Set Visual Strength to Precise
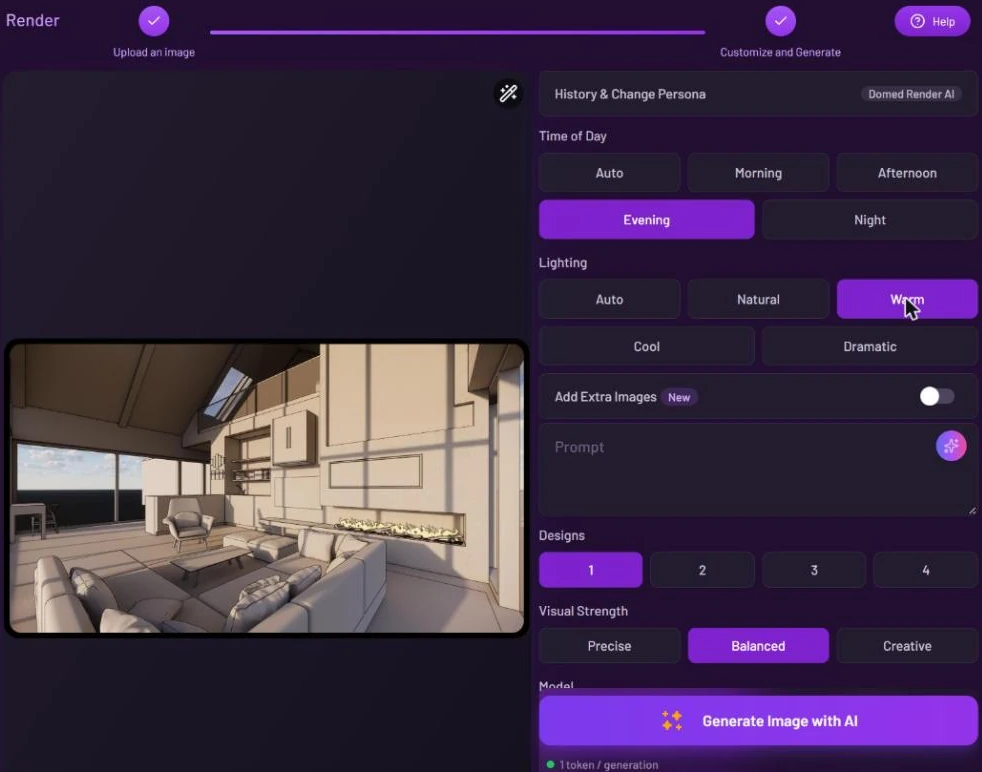The image size is (982, 772). coord(609,646)
